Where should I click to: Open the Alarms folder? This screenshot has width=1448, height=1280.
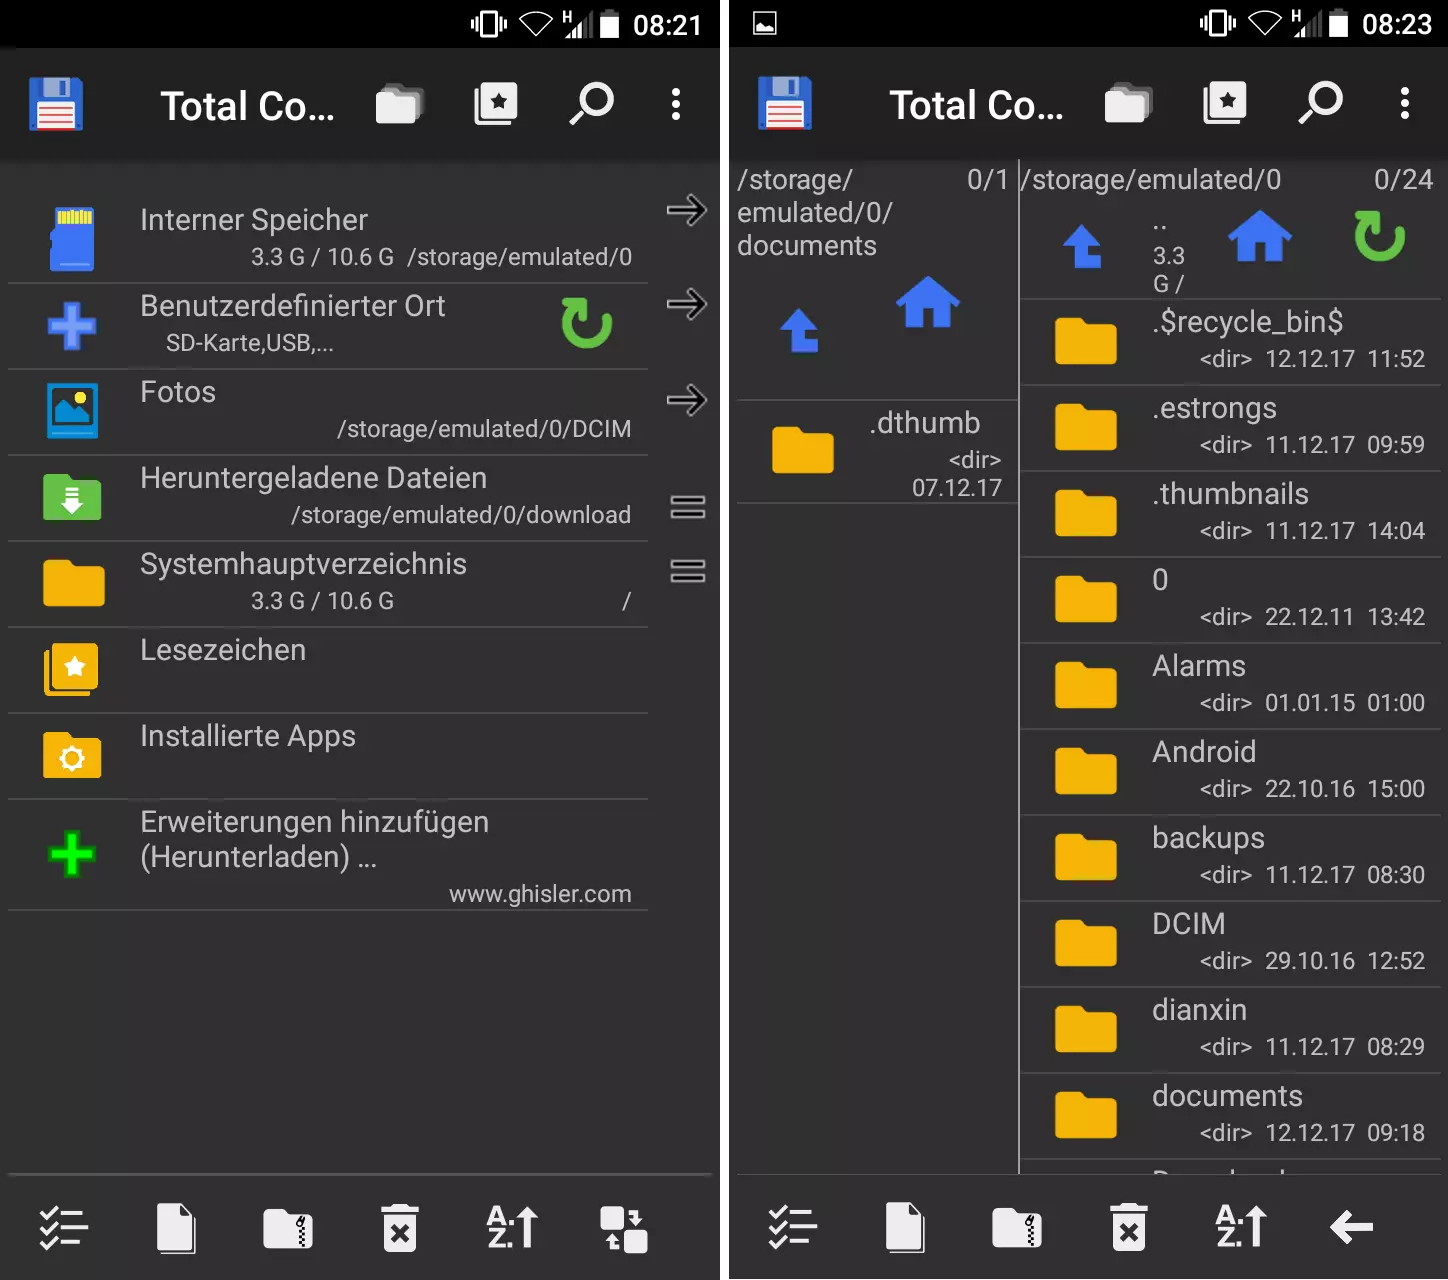click(1230, 686)
